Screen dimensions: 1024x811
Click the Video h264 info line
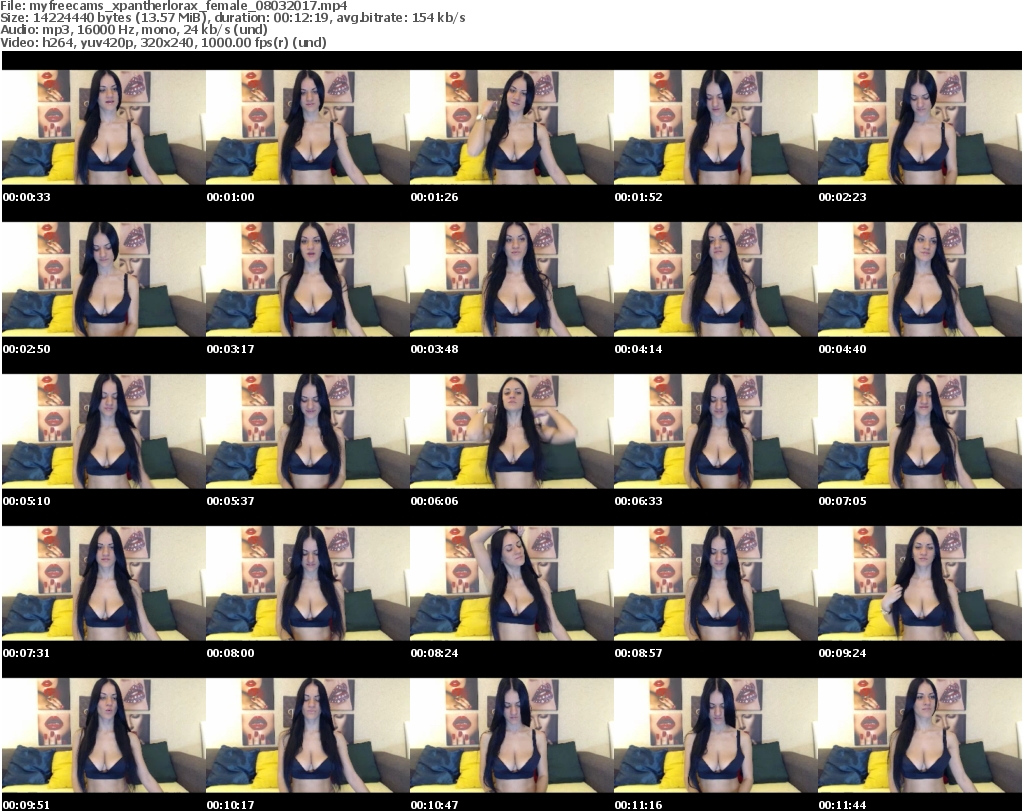[163, 42]
